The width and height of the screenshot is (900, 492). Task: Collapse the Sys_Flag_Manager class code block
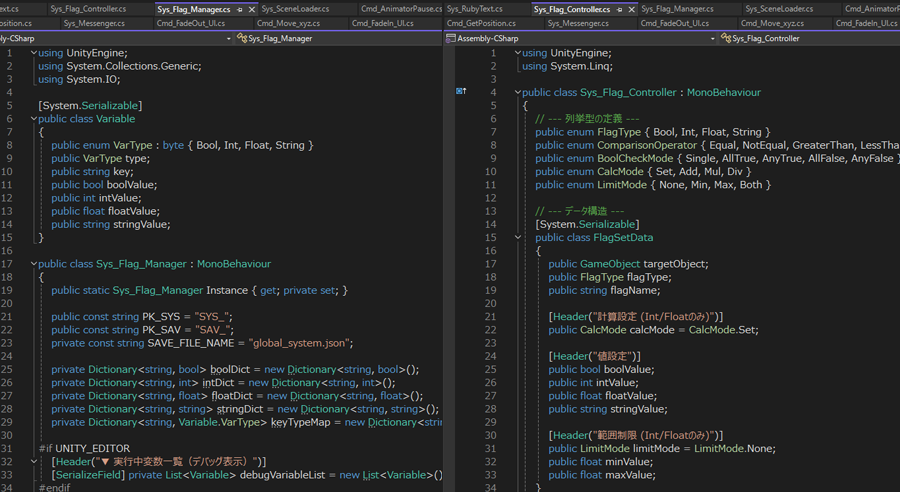point(33,264)
